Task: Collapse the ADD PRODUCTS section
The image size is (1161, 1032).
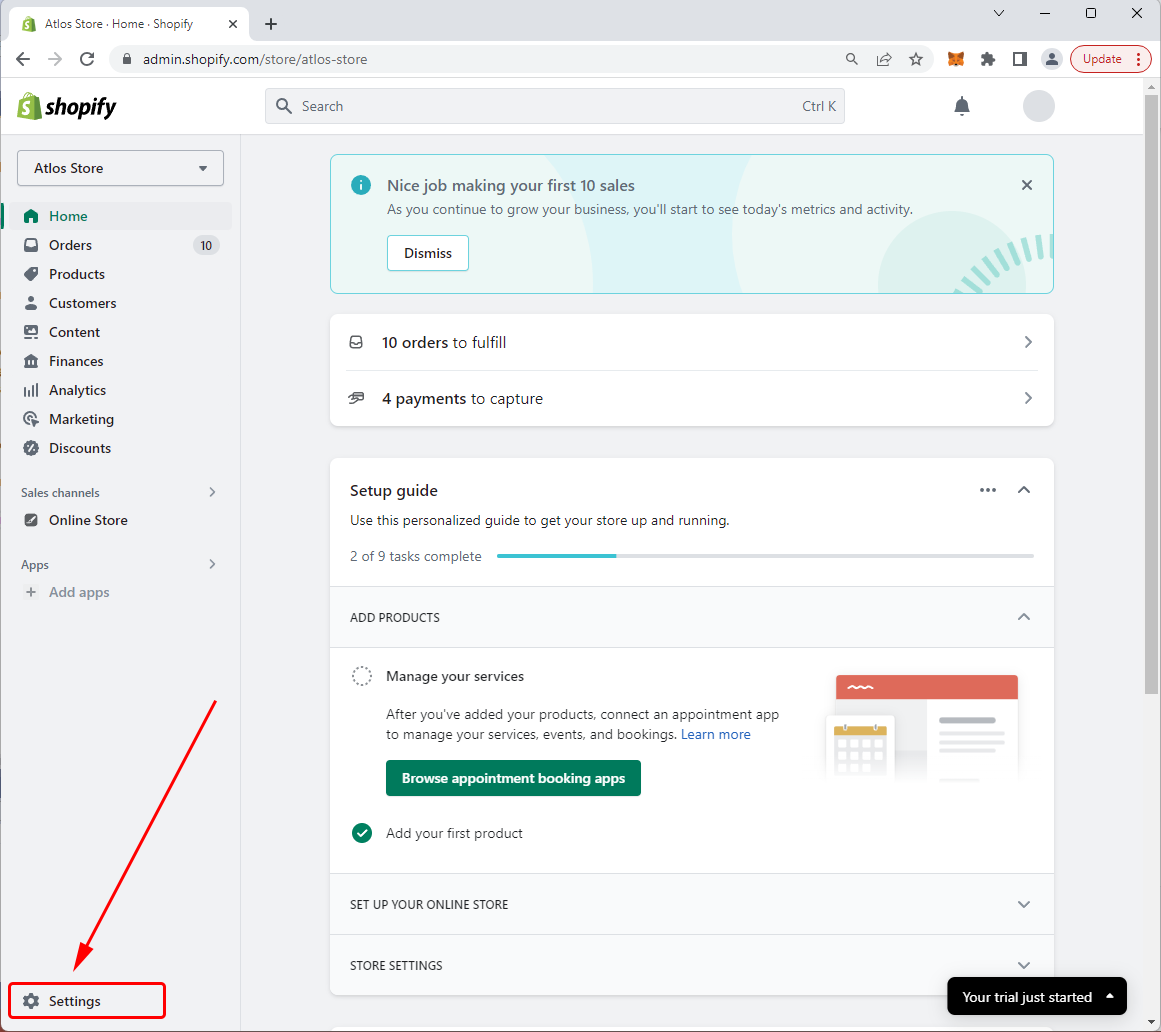Action: pos(1023,617)
